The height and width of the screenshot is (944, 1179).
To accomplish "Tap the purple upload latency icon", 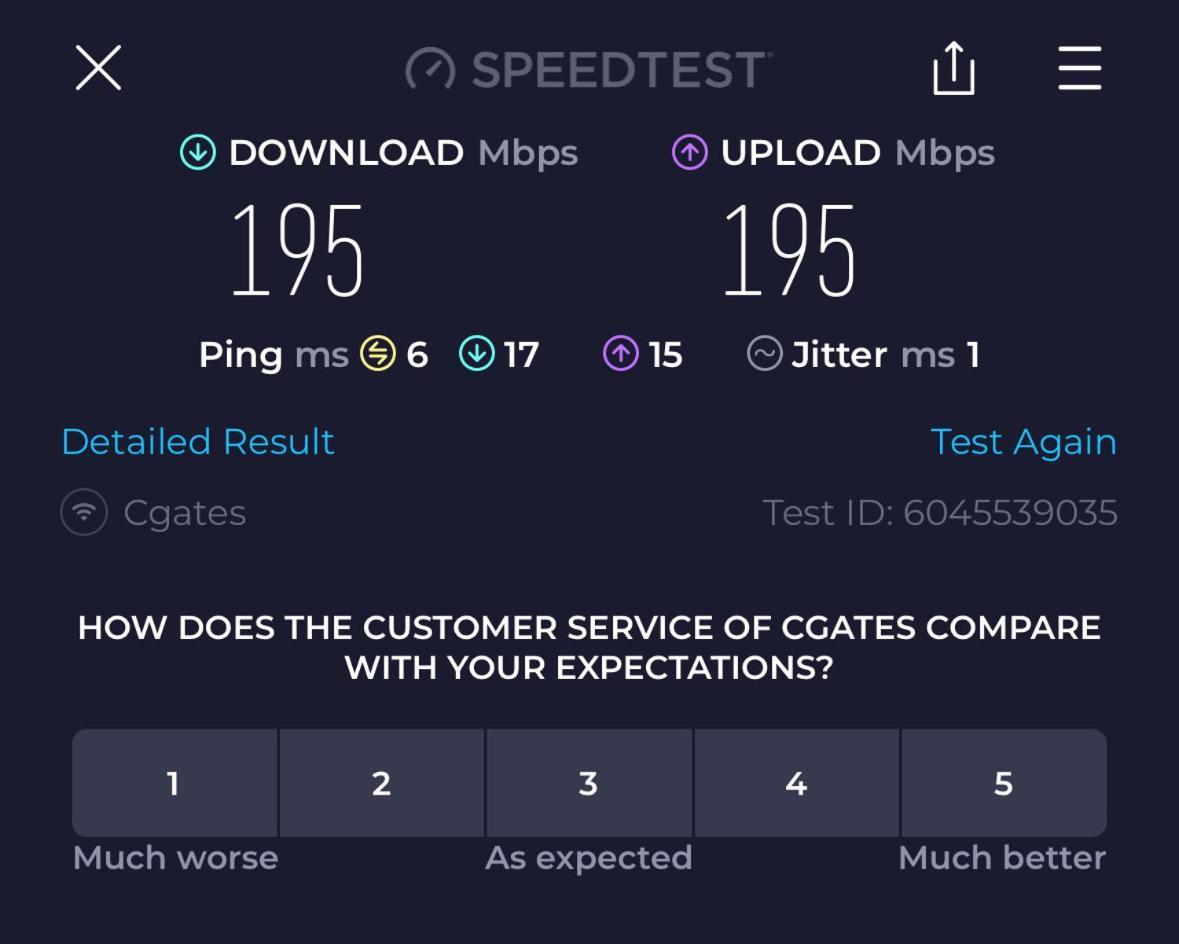I will (621, 354).
